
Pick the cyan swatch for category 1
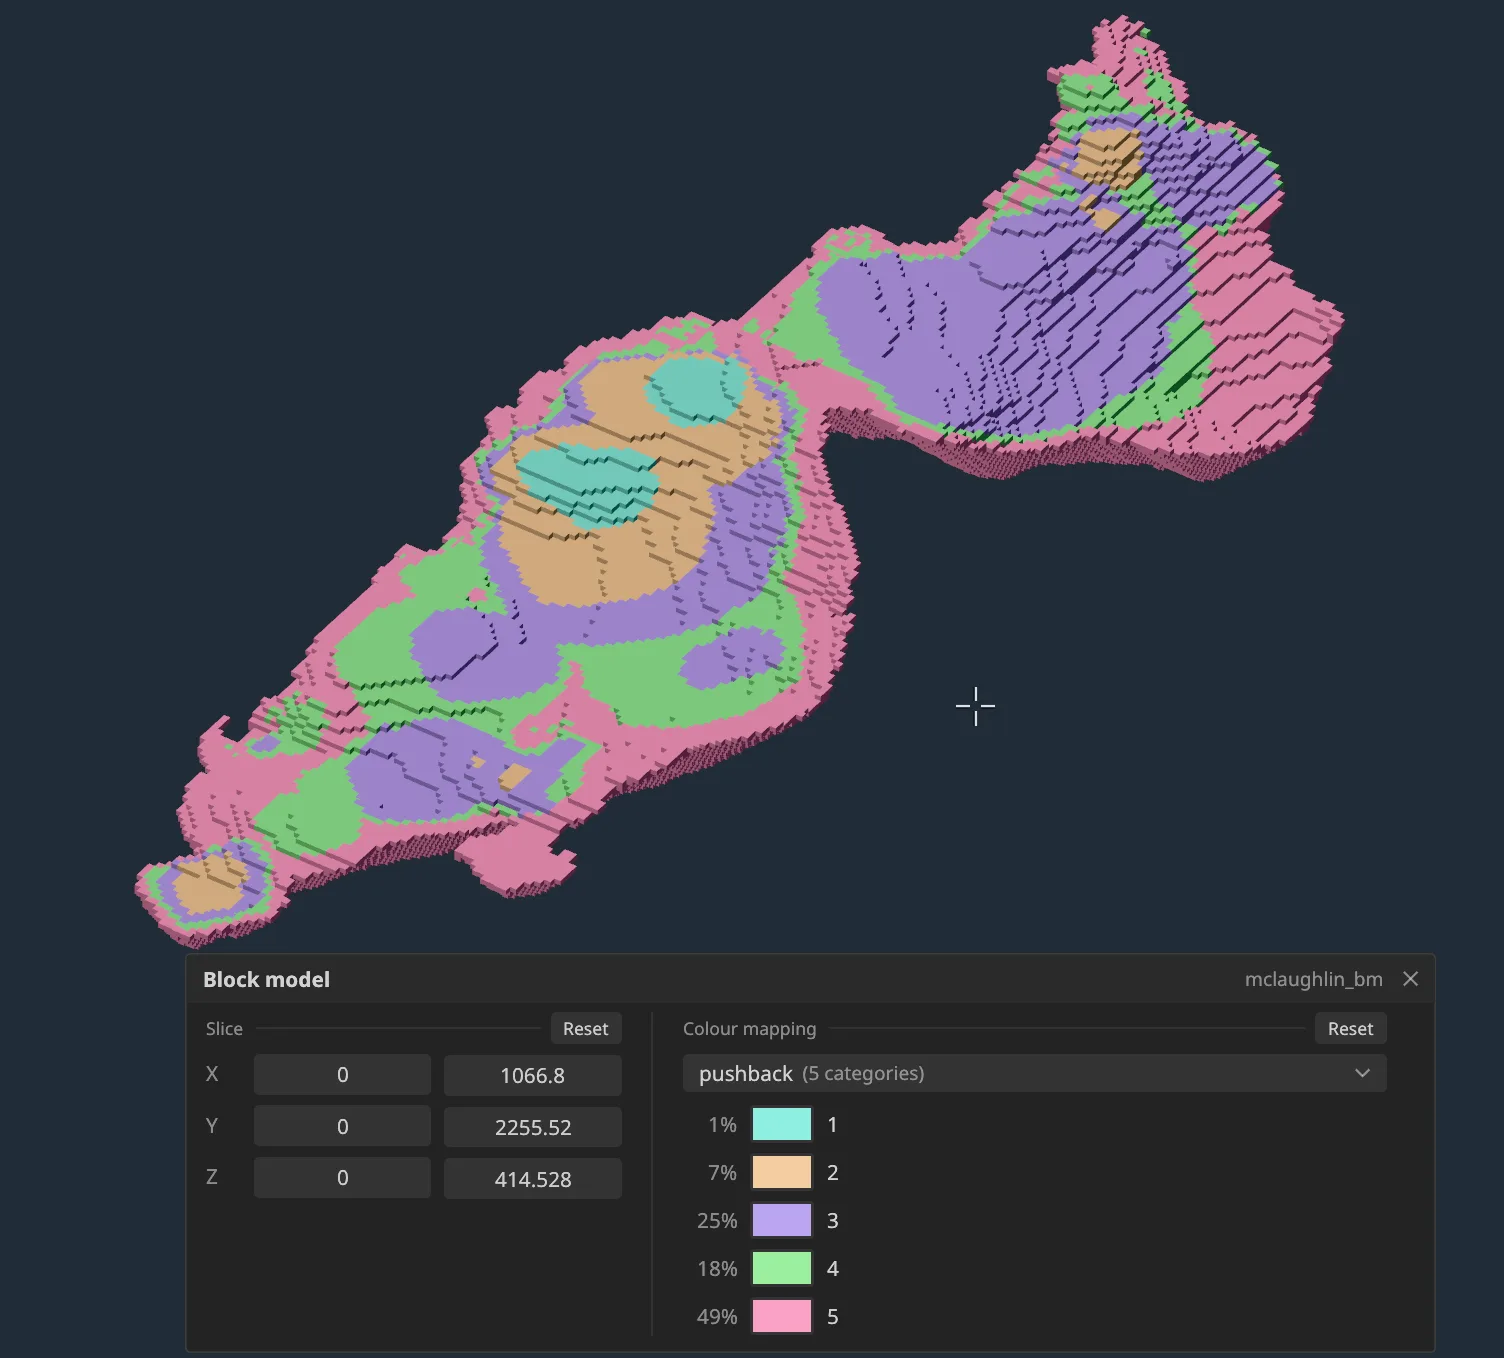781,1124
